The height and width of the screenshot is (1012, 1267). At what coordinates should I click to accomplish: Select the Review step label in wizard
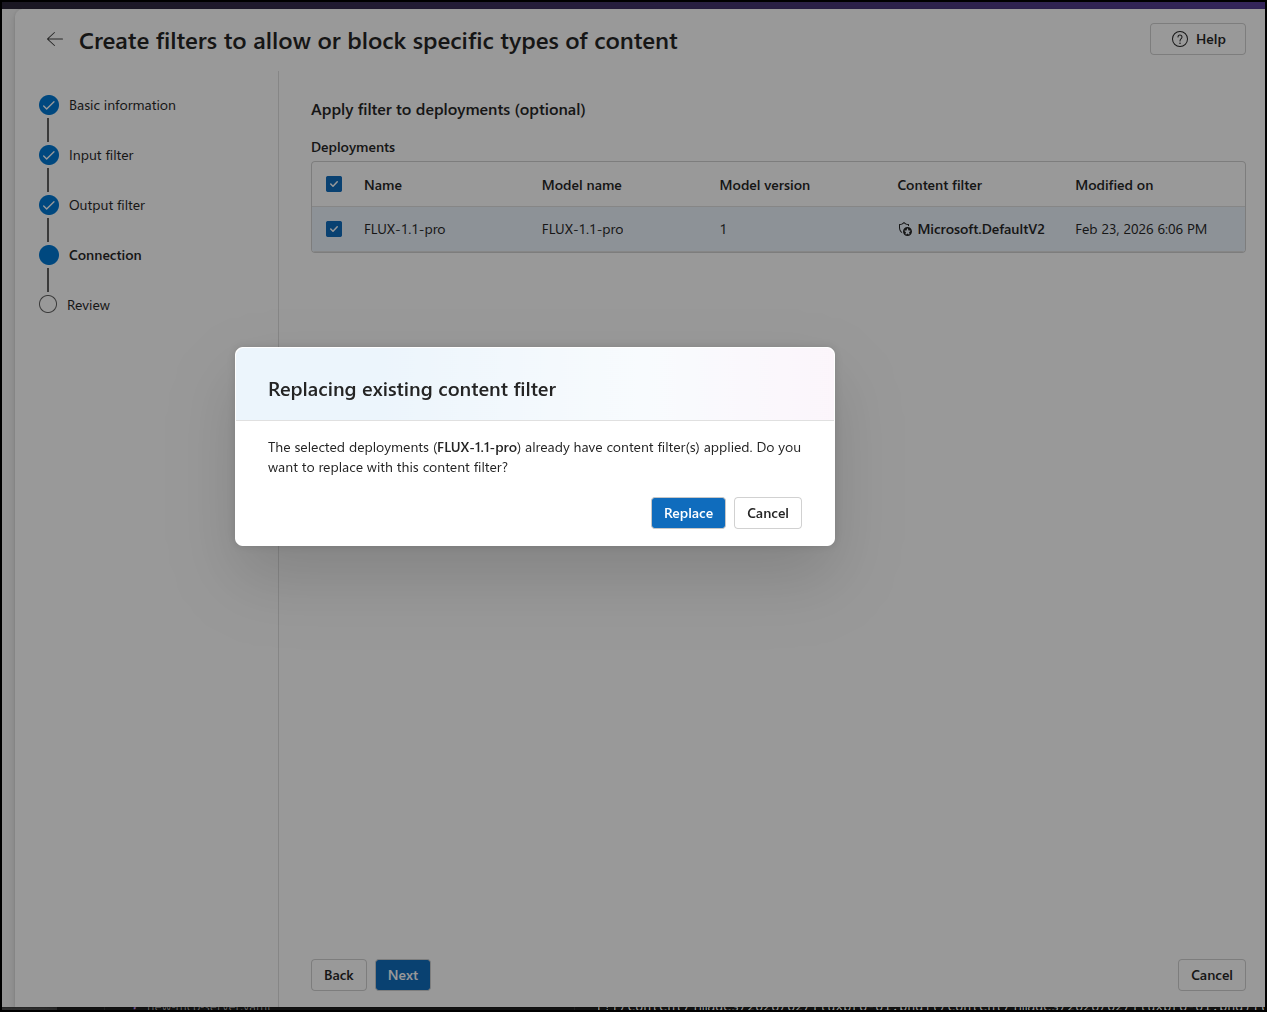pos(88,305)
